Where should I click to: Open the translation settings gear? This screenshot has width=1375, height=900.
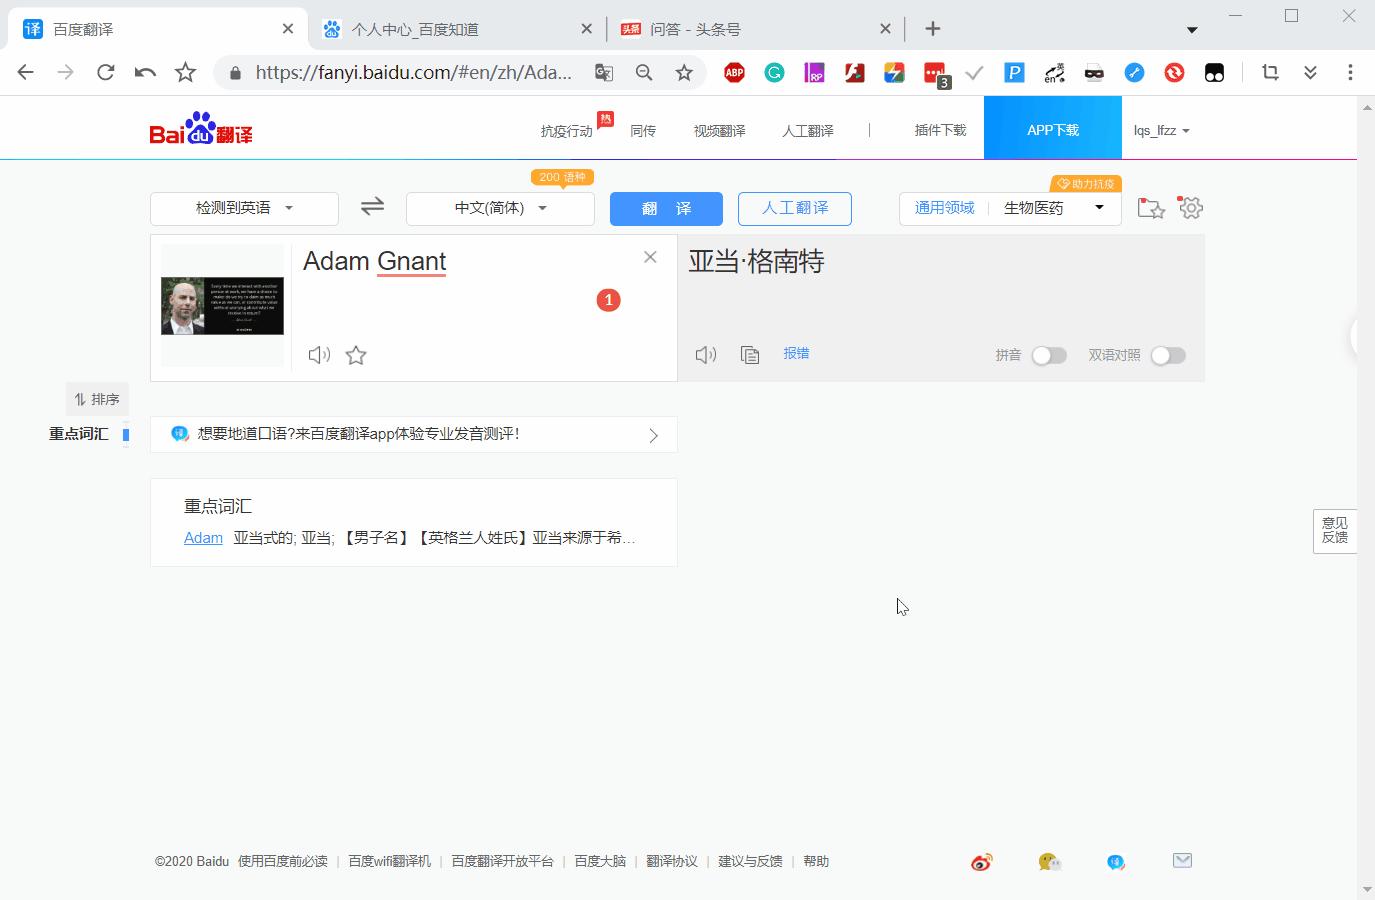coord(1191,207)
